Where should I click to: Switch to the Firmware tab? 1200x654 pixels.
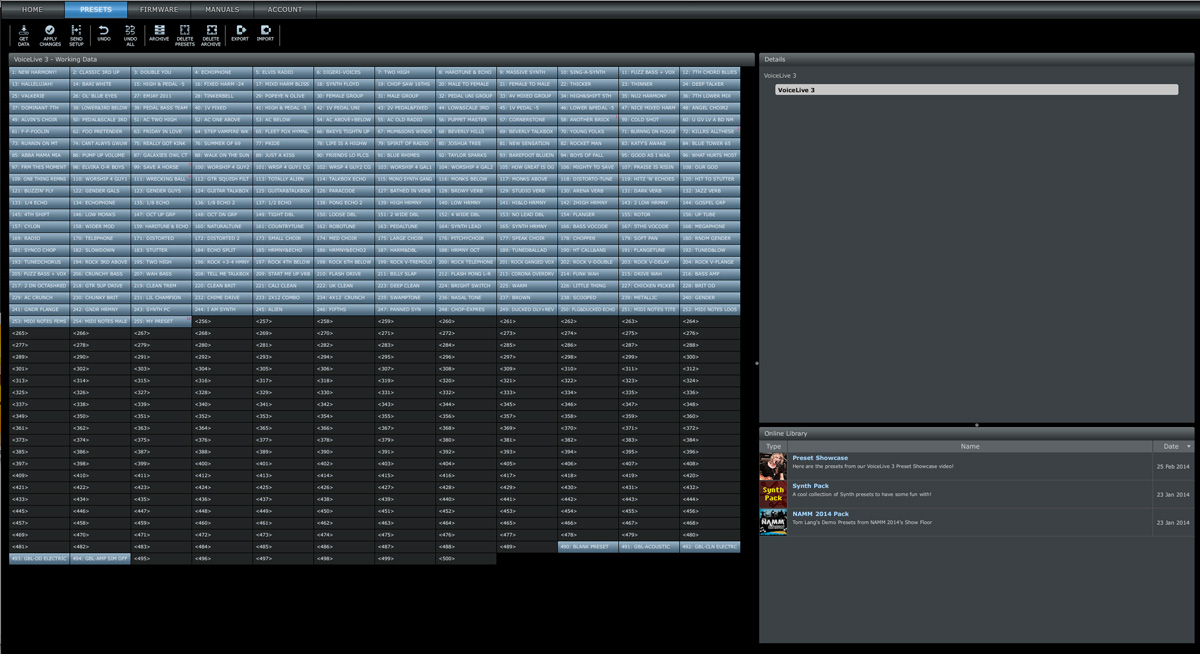pyautogui.click(x=159, y=9)
